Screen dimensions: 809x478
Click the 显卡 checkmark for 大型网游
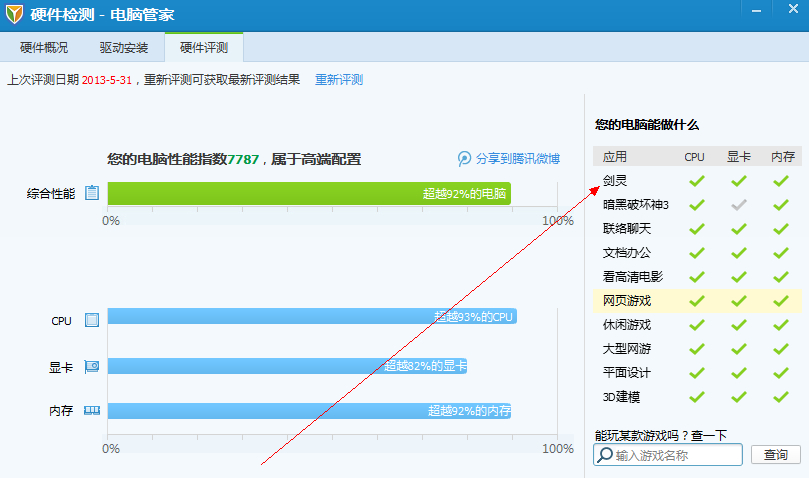tap(739, 349)
